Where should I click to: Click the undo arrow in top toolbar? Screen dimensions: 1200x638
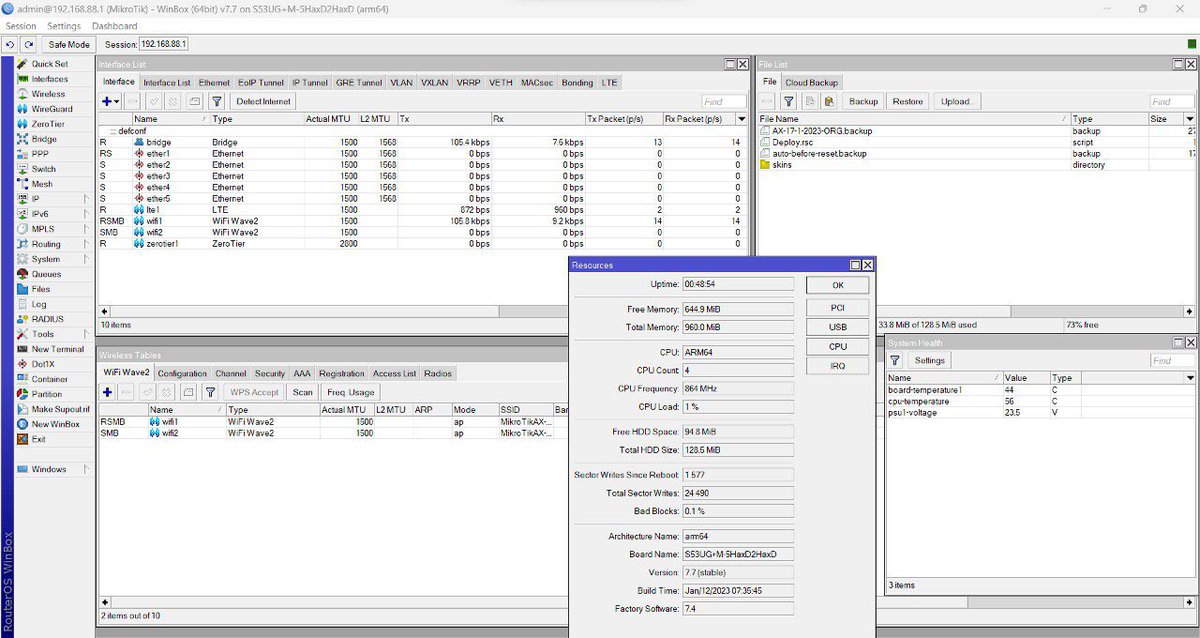9,44
